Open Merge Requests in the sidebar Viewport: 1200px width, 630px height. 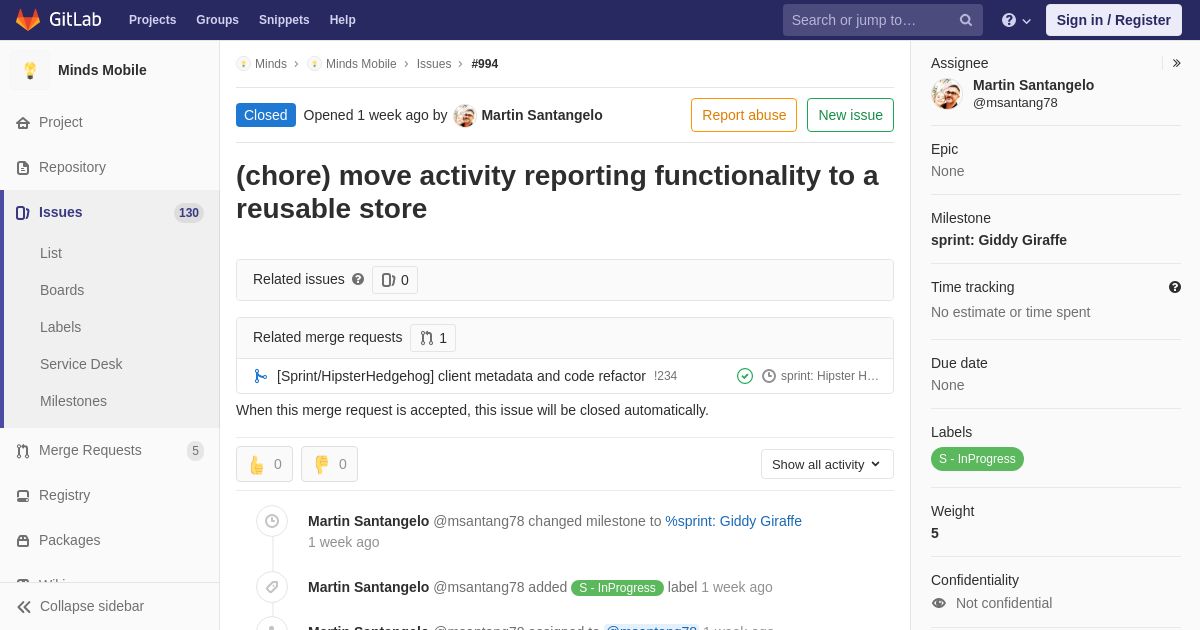tap(90, 450)
